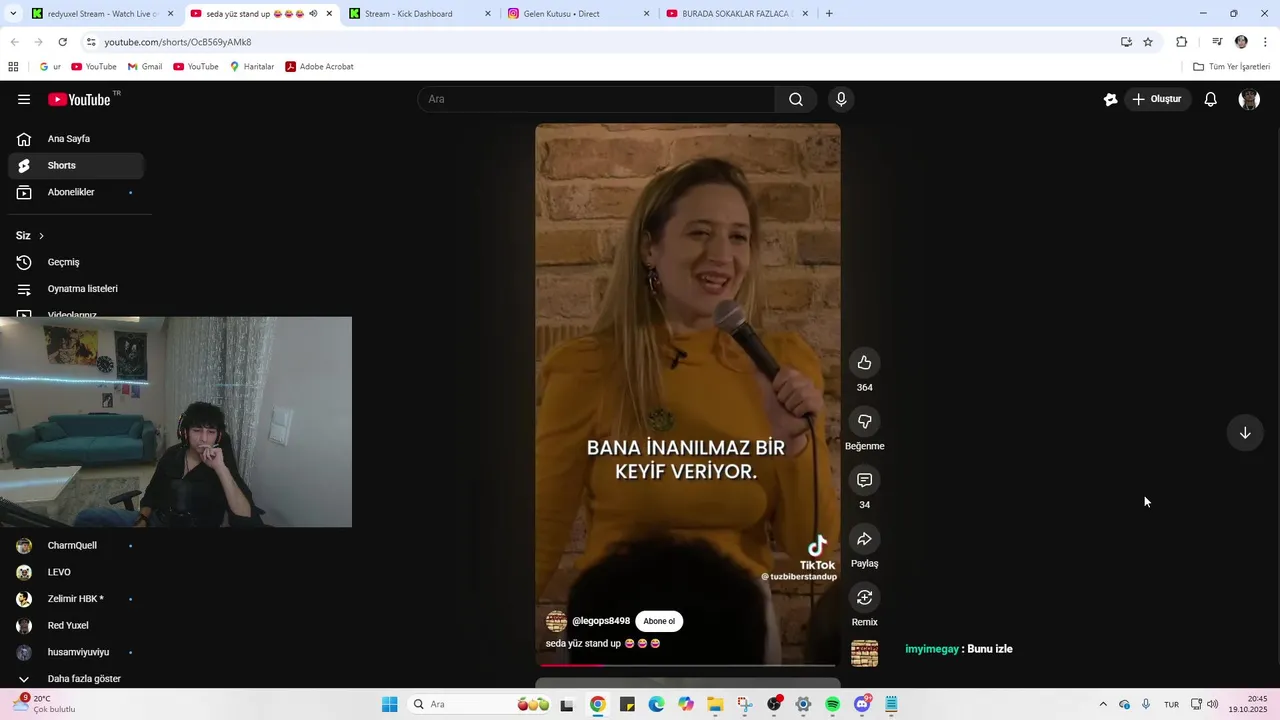
Task: Select Shorts in the sidebar
Action: click(76, 165)
